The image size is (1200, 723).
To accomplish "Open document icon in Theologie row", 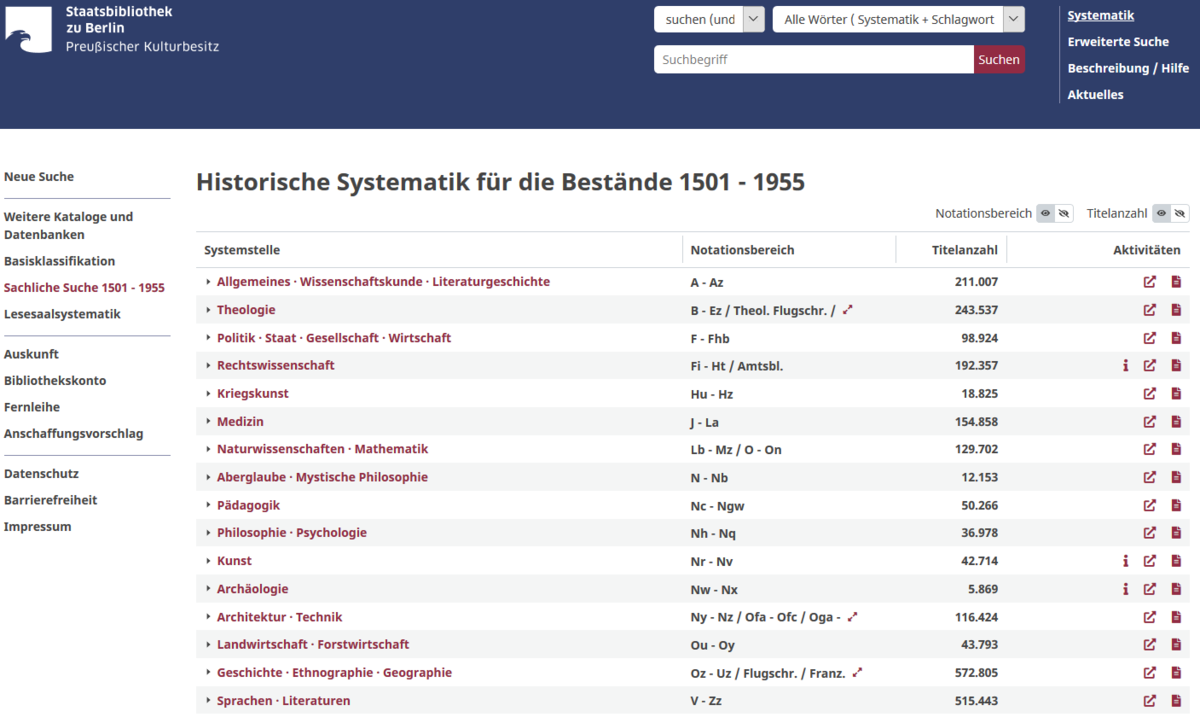I will point(1176,310).
